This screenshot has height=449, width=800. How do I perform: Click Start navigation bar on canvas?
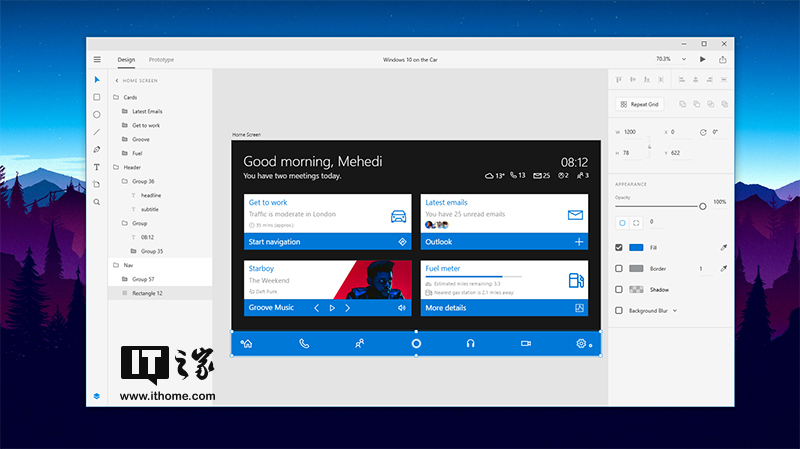[x=328, y=241]
